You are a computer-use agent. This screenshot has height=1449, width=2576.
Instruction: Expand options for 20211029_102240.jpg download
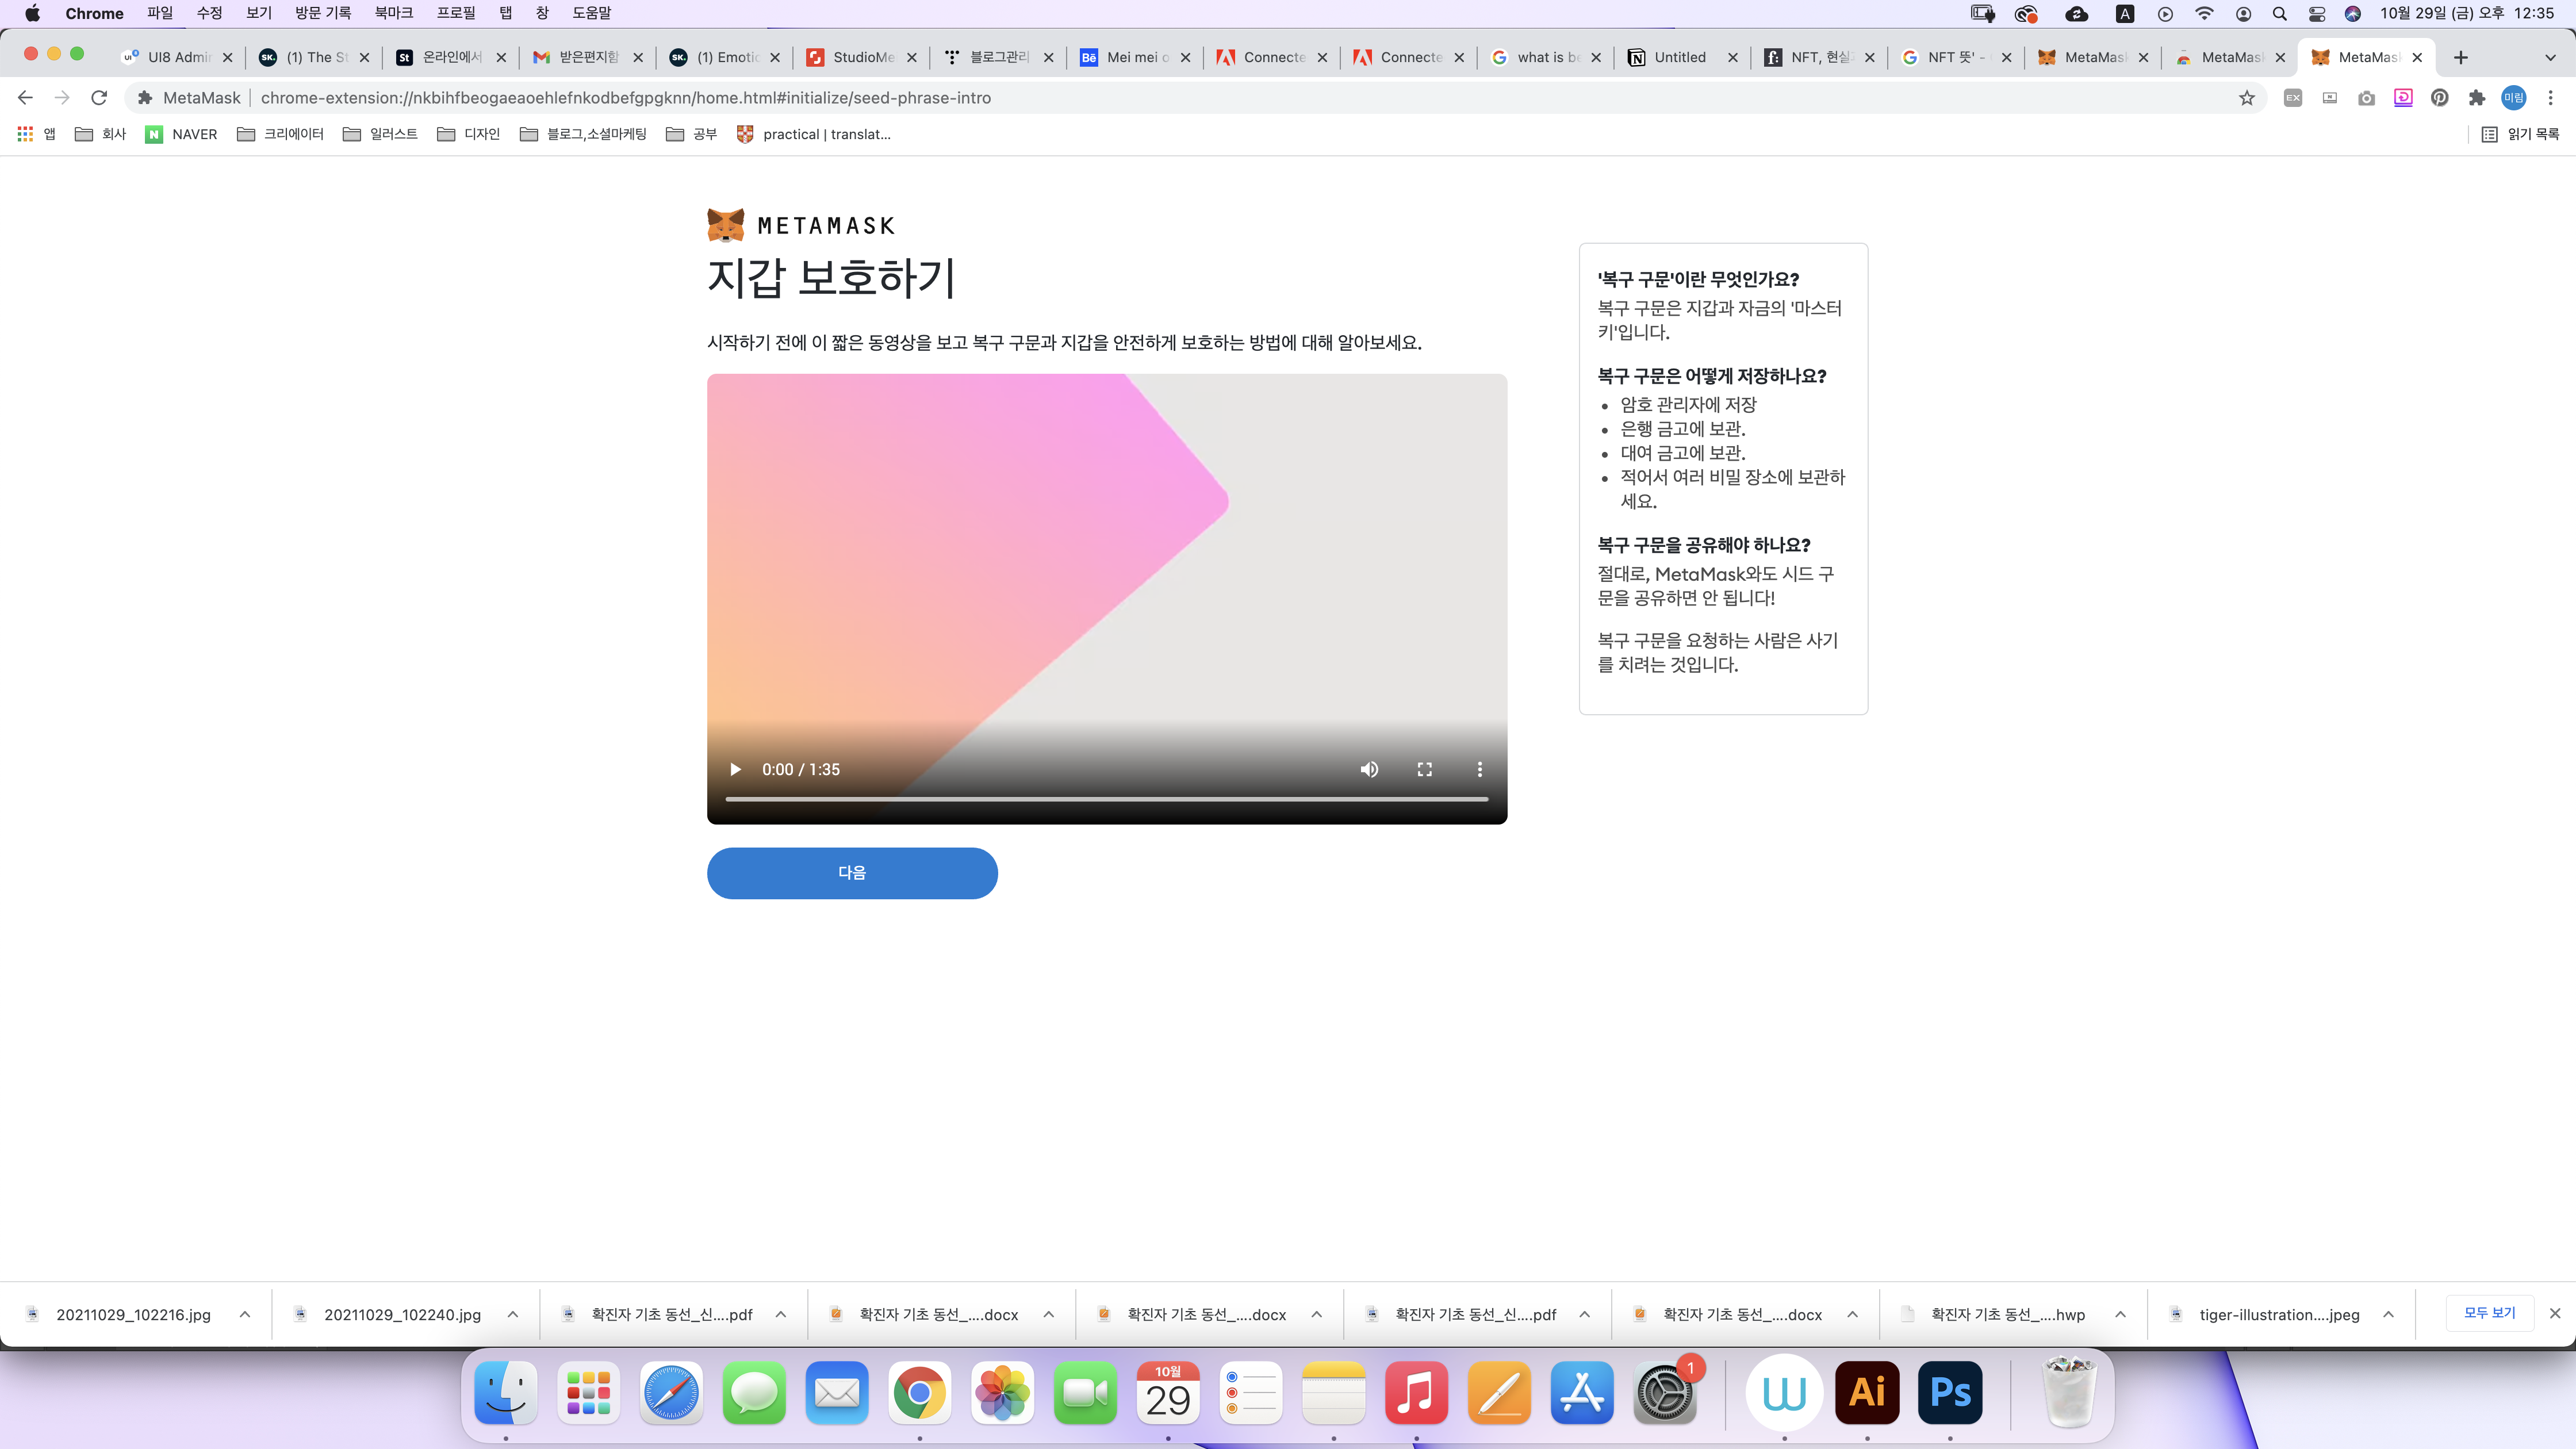click(x=513, y=1314)
